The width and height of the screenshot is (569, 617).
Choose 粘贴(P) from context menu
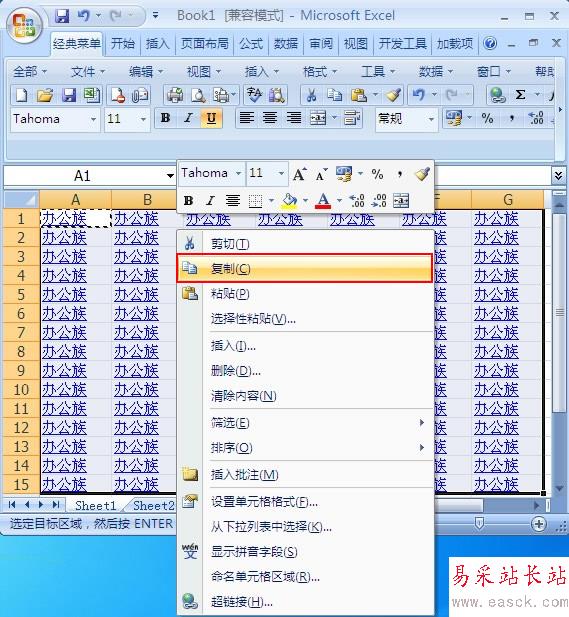coord(305,294)
